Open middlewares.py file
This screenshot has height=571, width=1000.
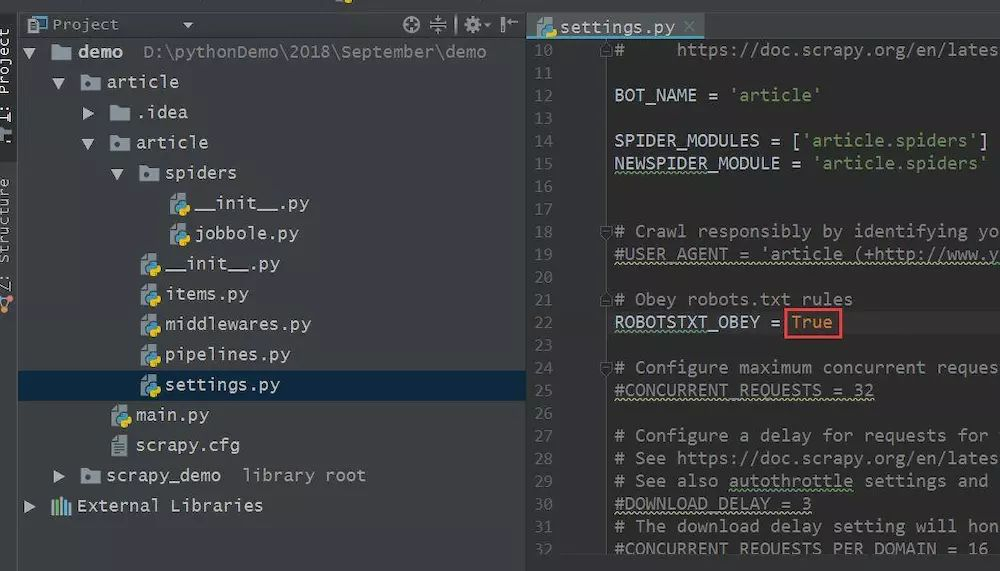[x=272, y=324]
